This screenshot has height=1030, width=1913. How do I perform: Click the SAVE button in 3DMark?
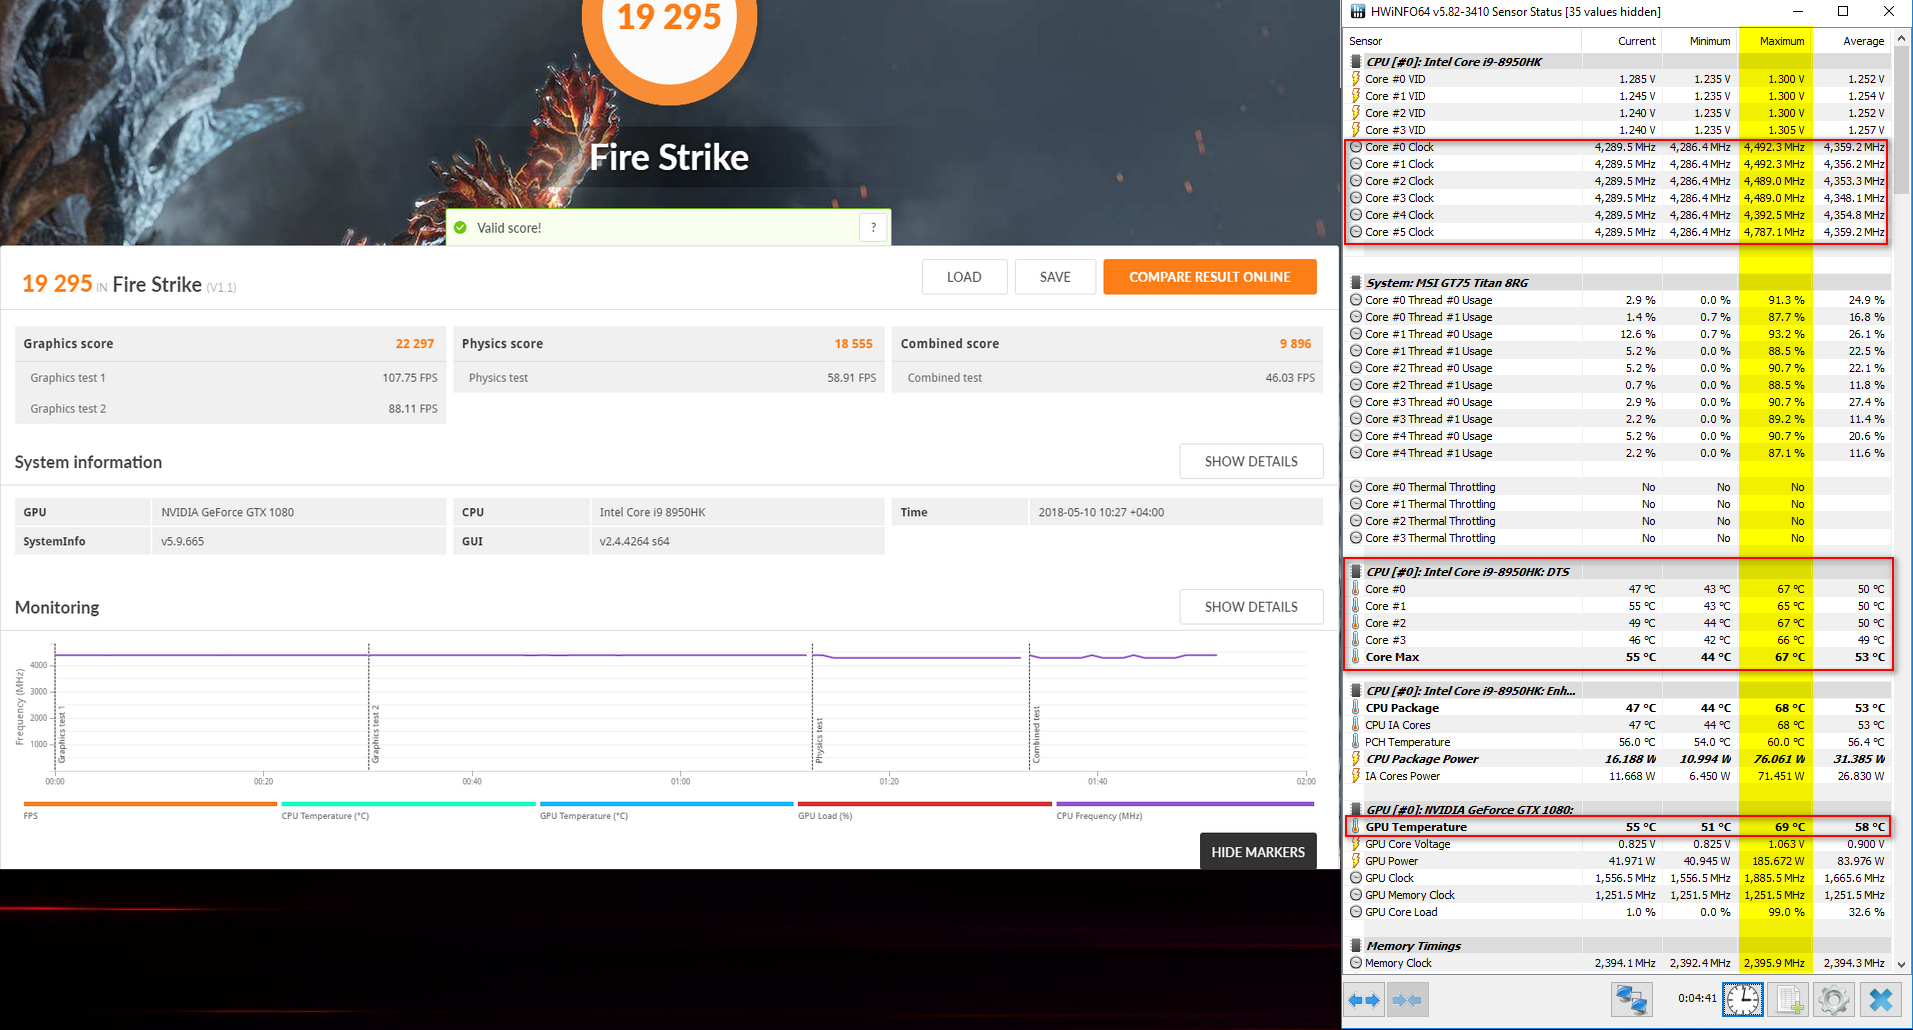click(1055, 277)
